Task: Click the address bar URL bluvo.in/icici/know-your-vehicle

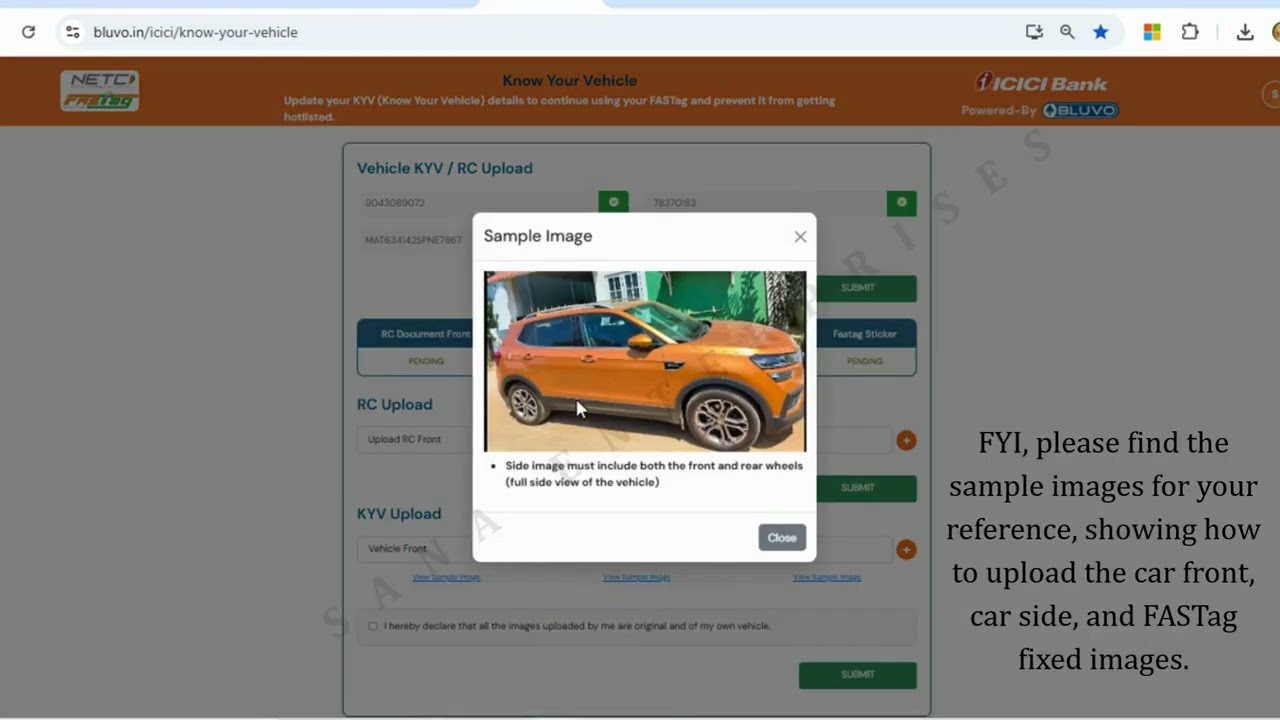Action: pos(195,32)
